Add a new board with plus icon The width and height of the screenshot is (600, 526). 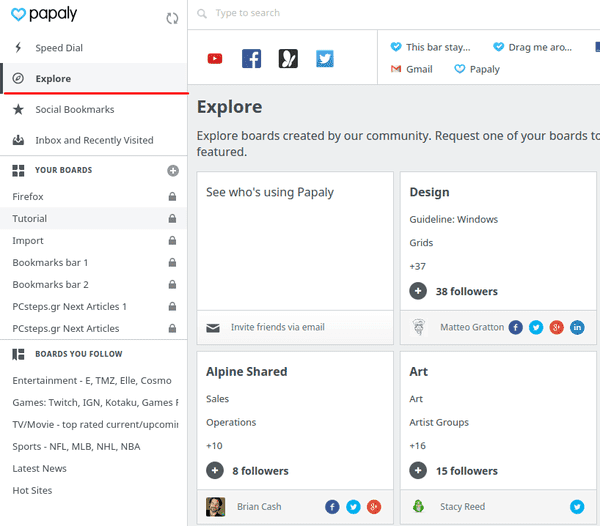pos(173,171)
